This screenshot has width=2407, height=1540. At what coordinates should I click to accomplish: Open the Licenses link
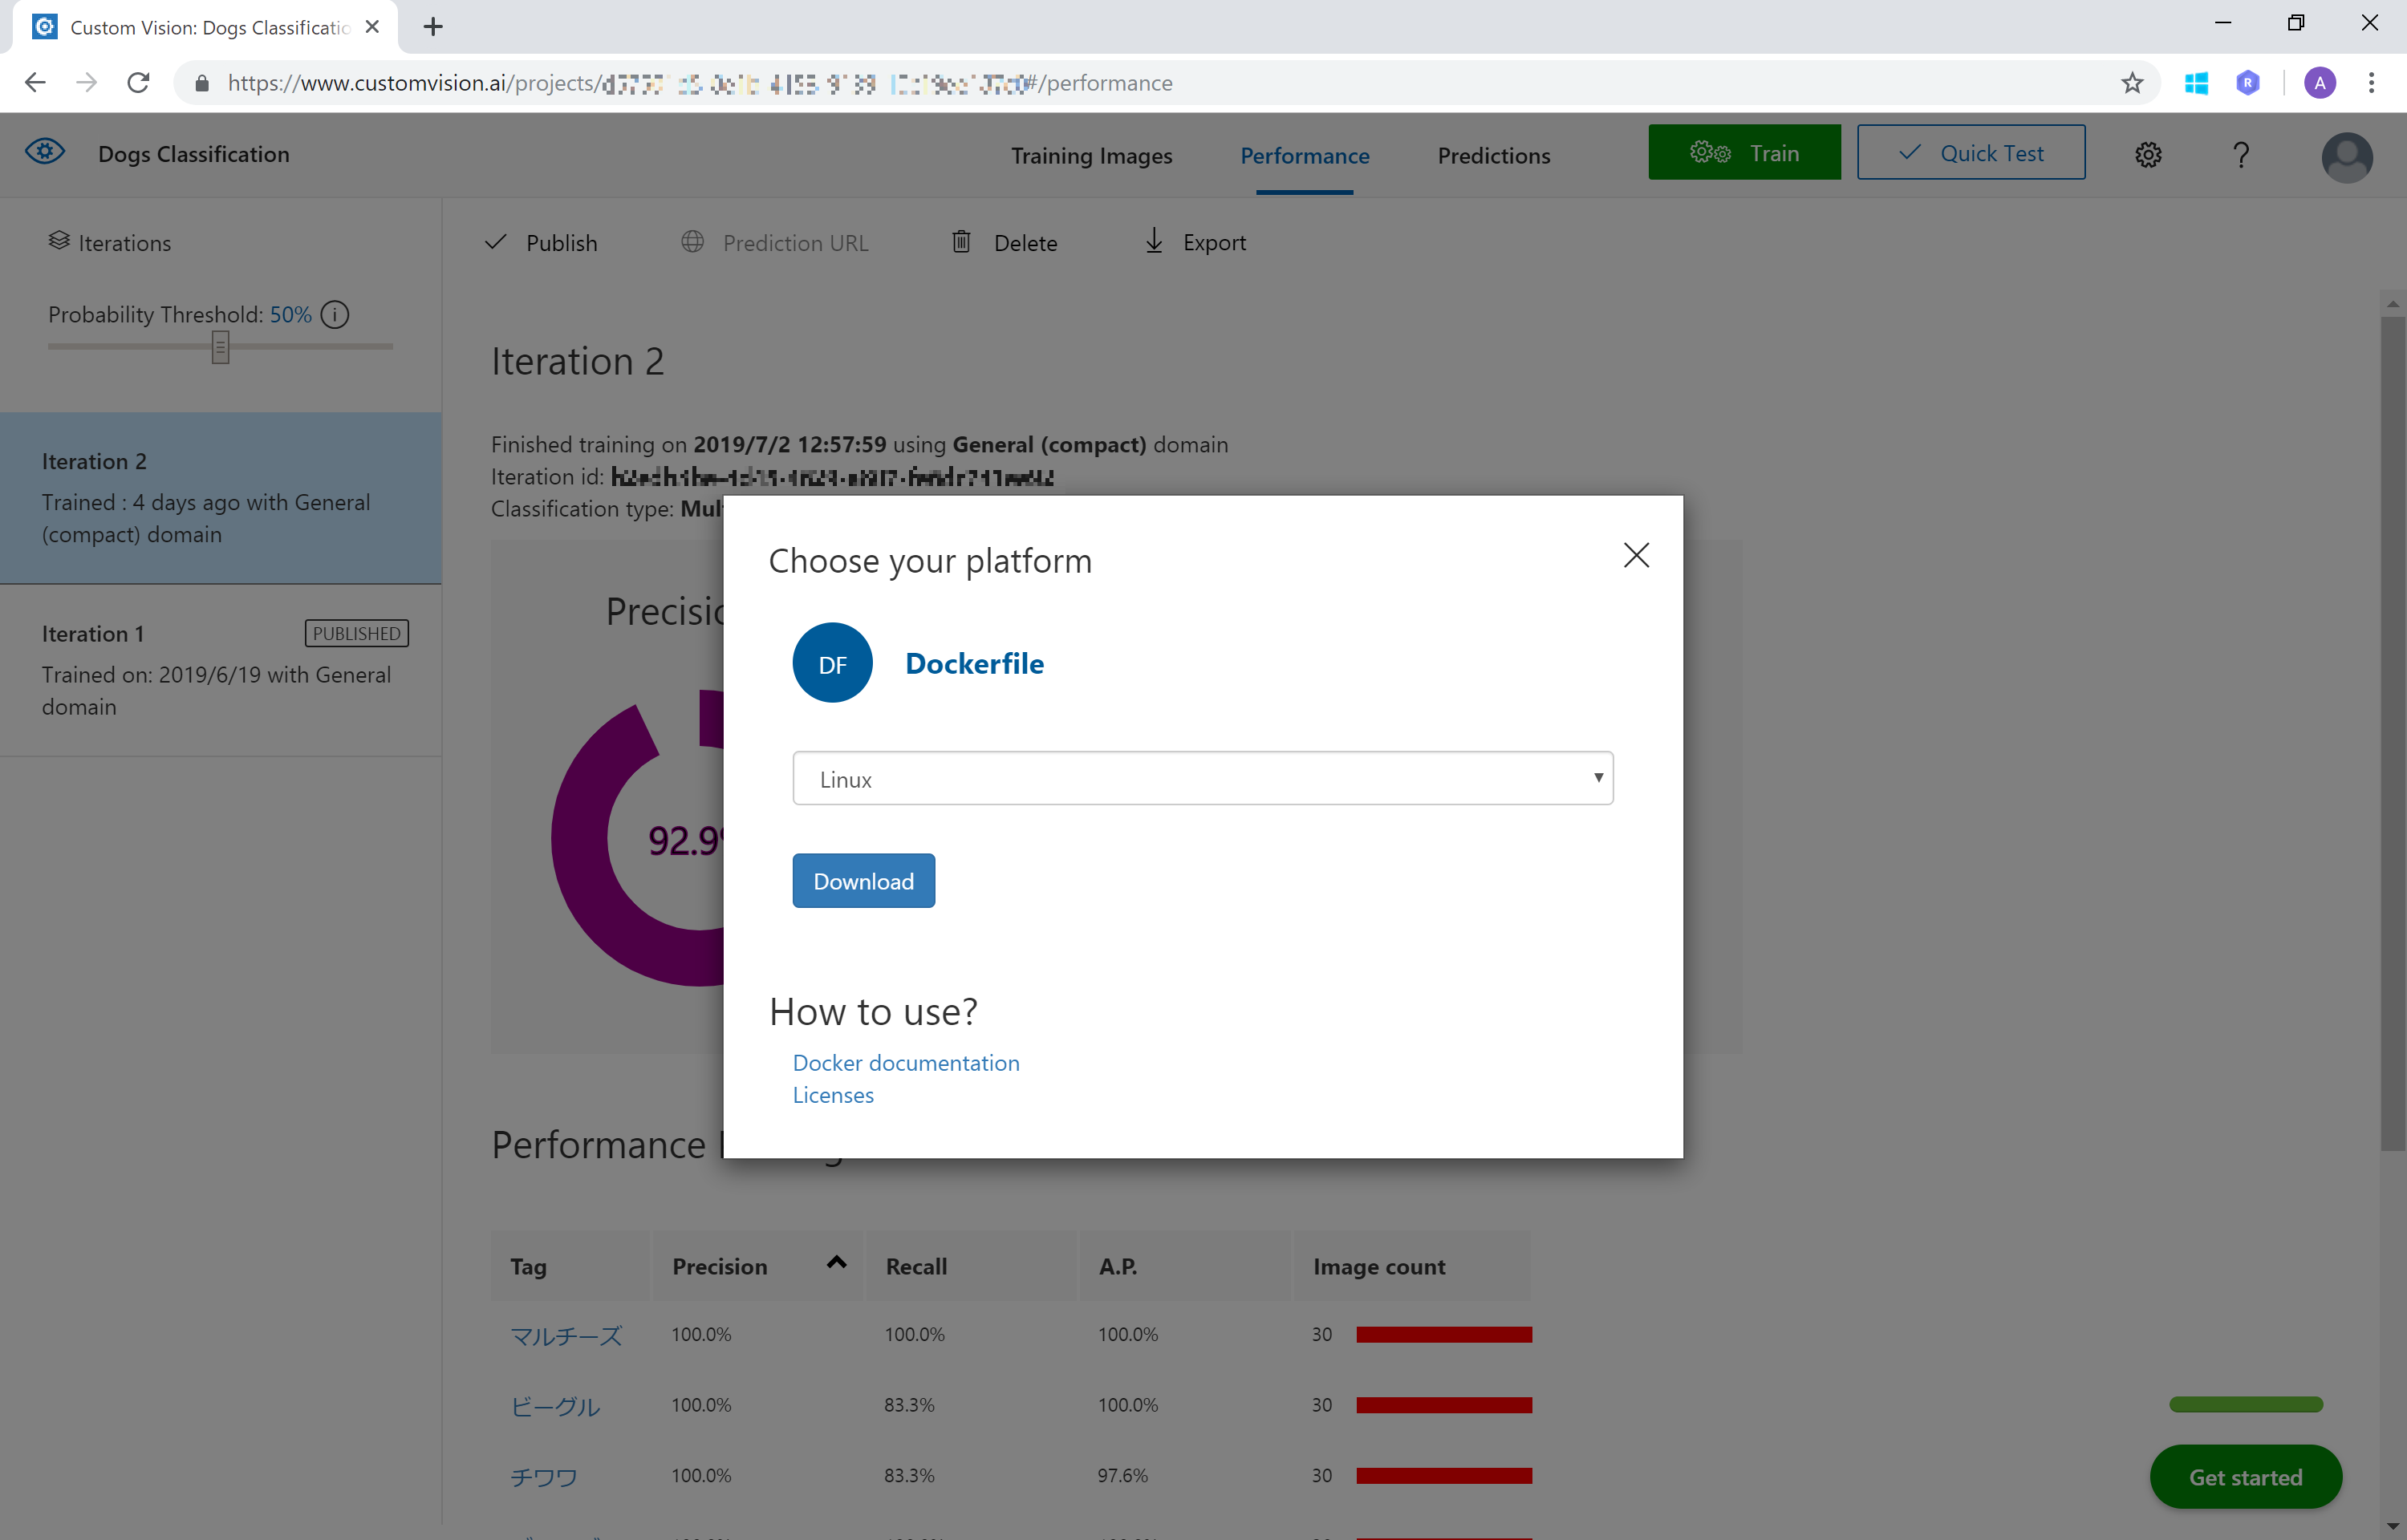click(833, 1095)
